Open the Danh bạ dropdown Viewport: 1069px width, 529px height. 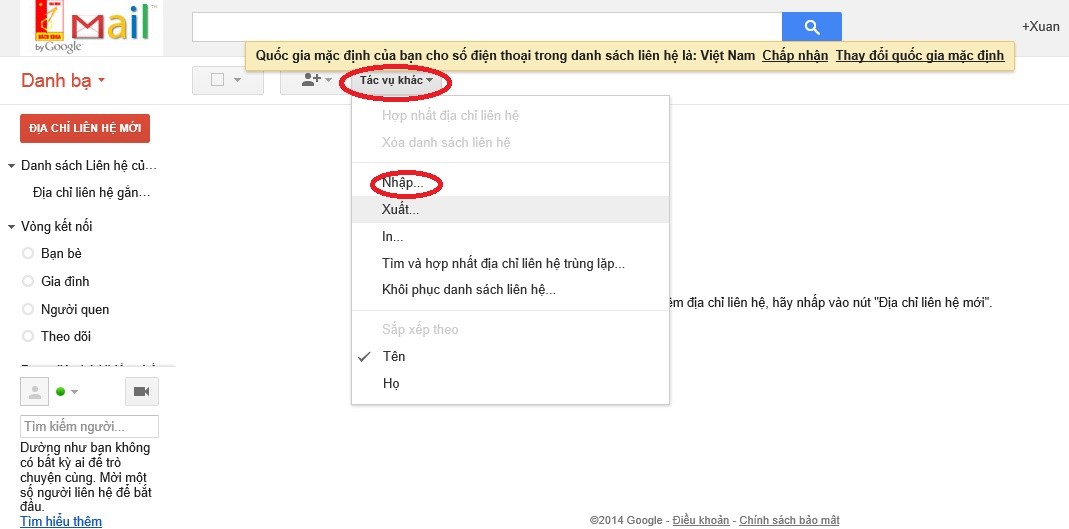pos(63,81)
